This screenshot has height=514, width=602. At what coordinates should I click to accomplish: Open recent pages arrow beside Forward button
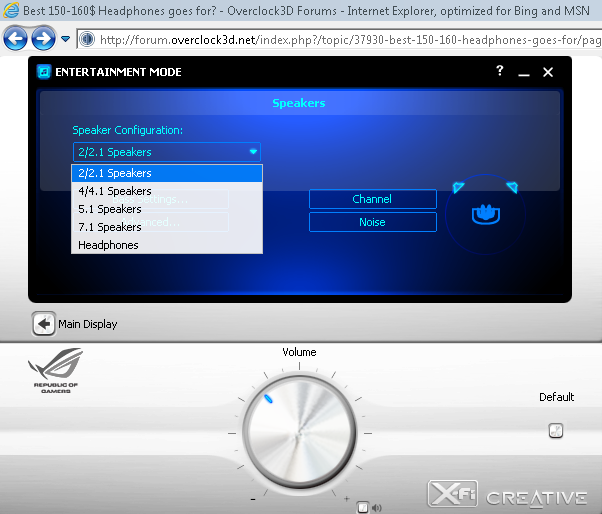(66, 39)
